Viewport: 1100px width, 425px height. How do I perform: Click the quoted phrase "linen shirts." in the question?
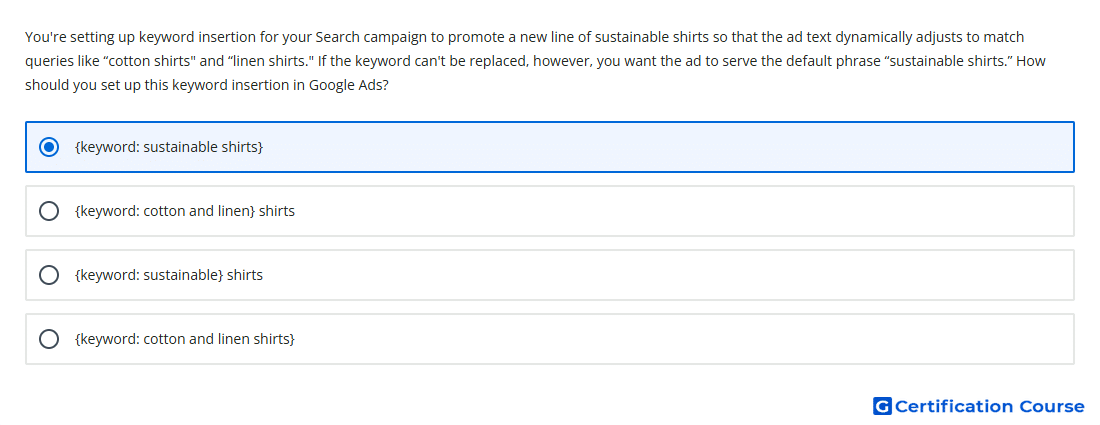pyautogui.click(x=268, y=61)
